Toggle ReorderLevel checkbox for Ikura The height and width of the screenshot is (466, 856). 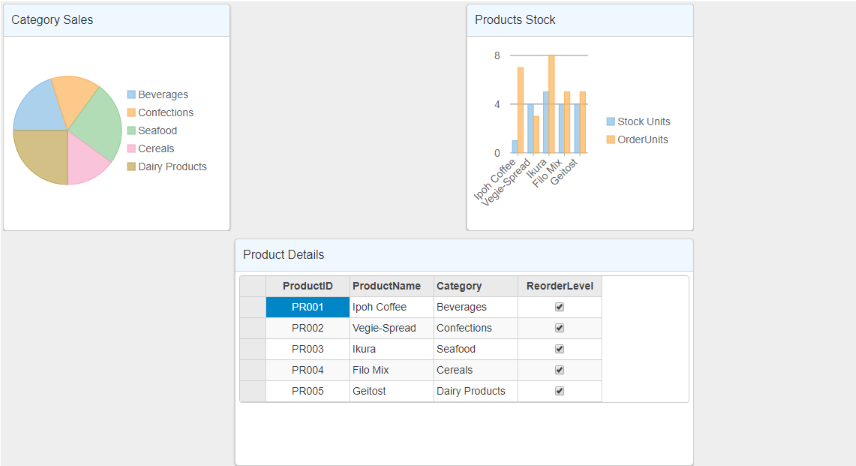(x=559, y=349)
